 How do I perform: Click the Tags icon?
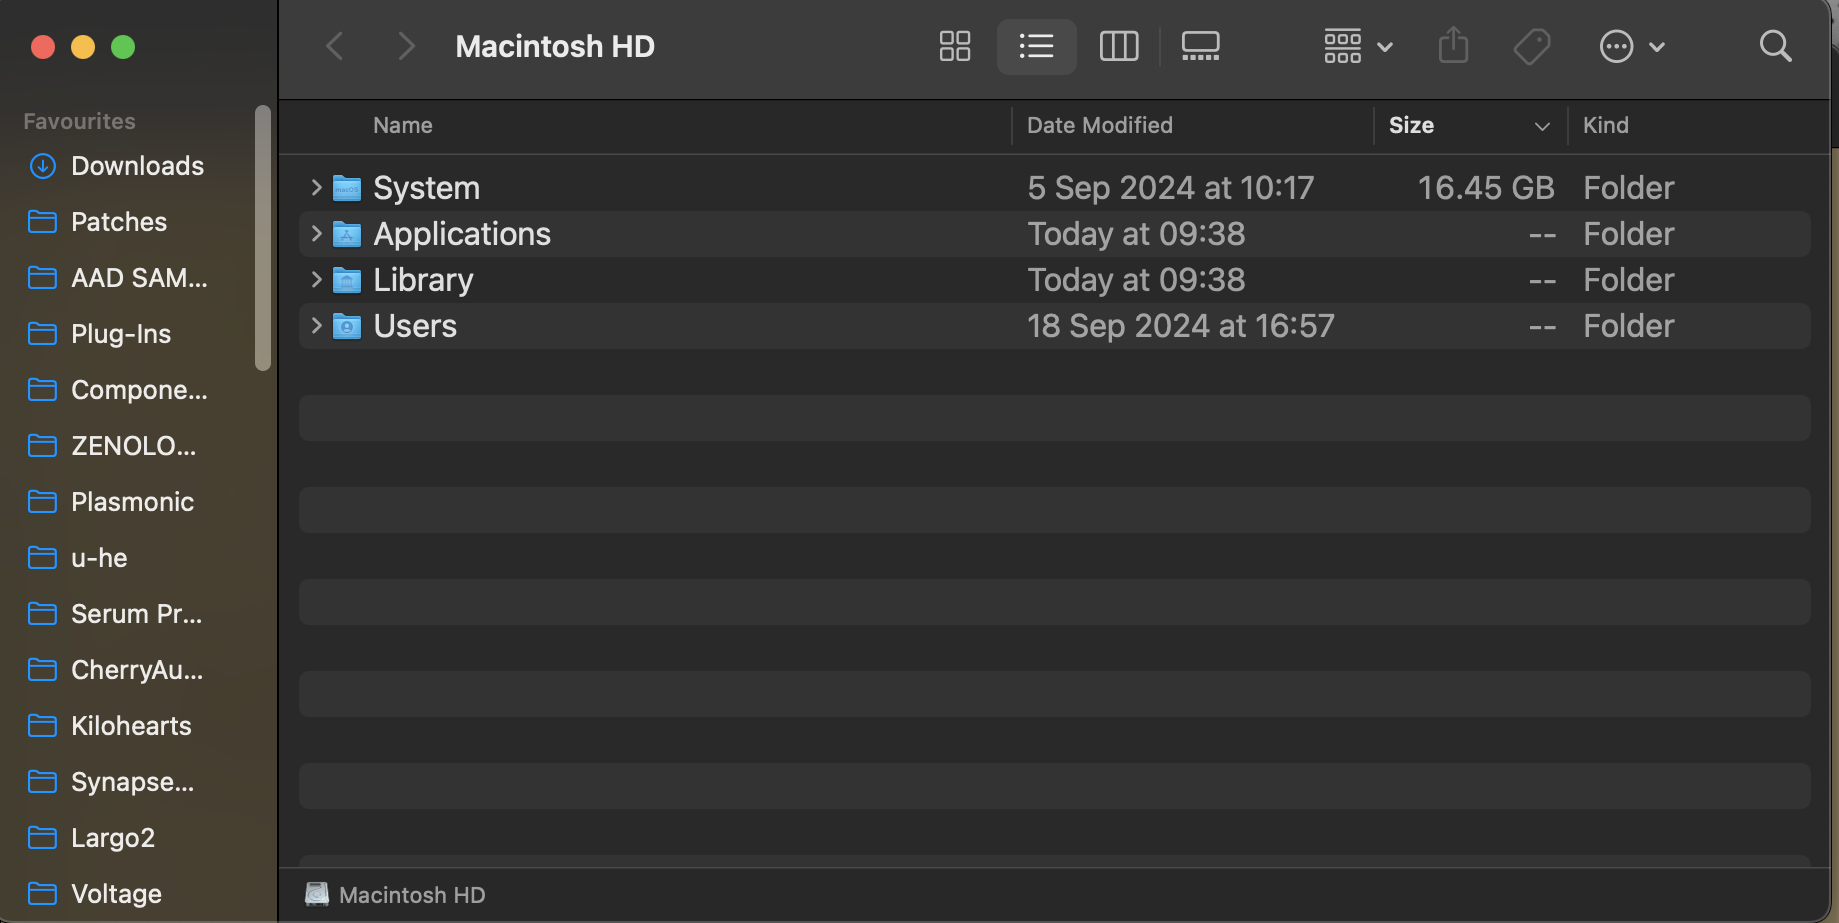point(1532,46)
